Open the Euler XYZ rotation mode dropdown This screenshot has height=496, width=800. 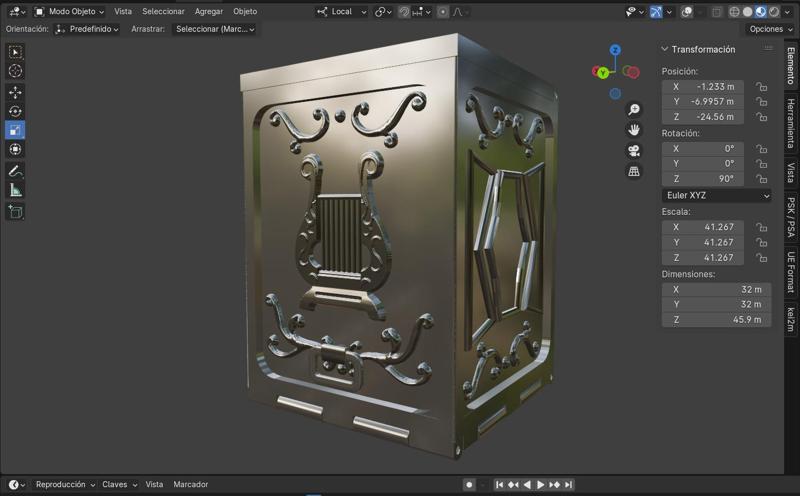pos(716,196)
